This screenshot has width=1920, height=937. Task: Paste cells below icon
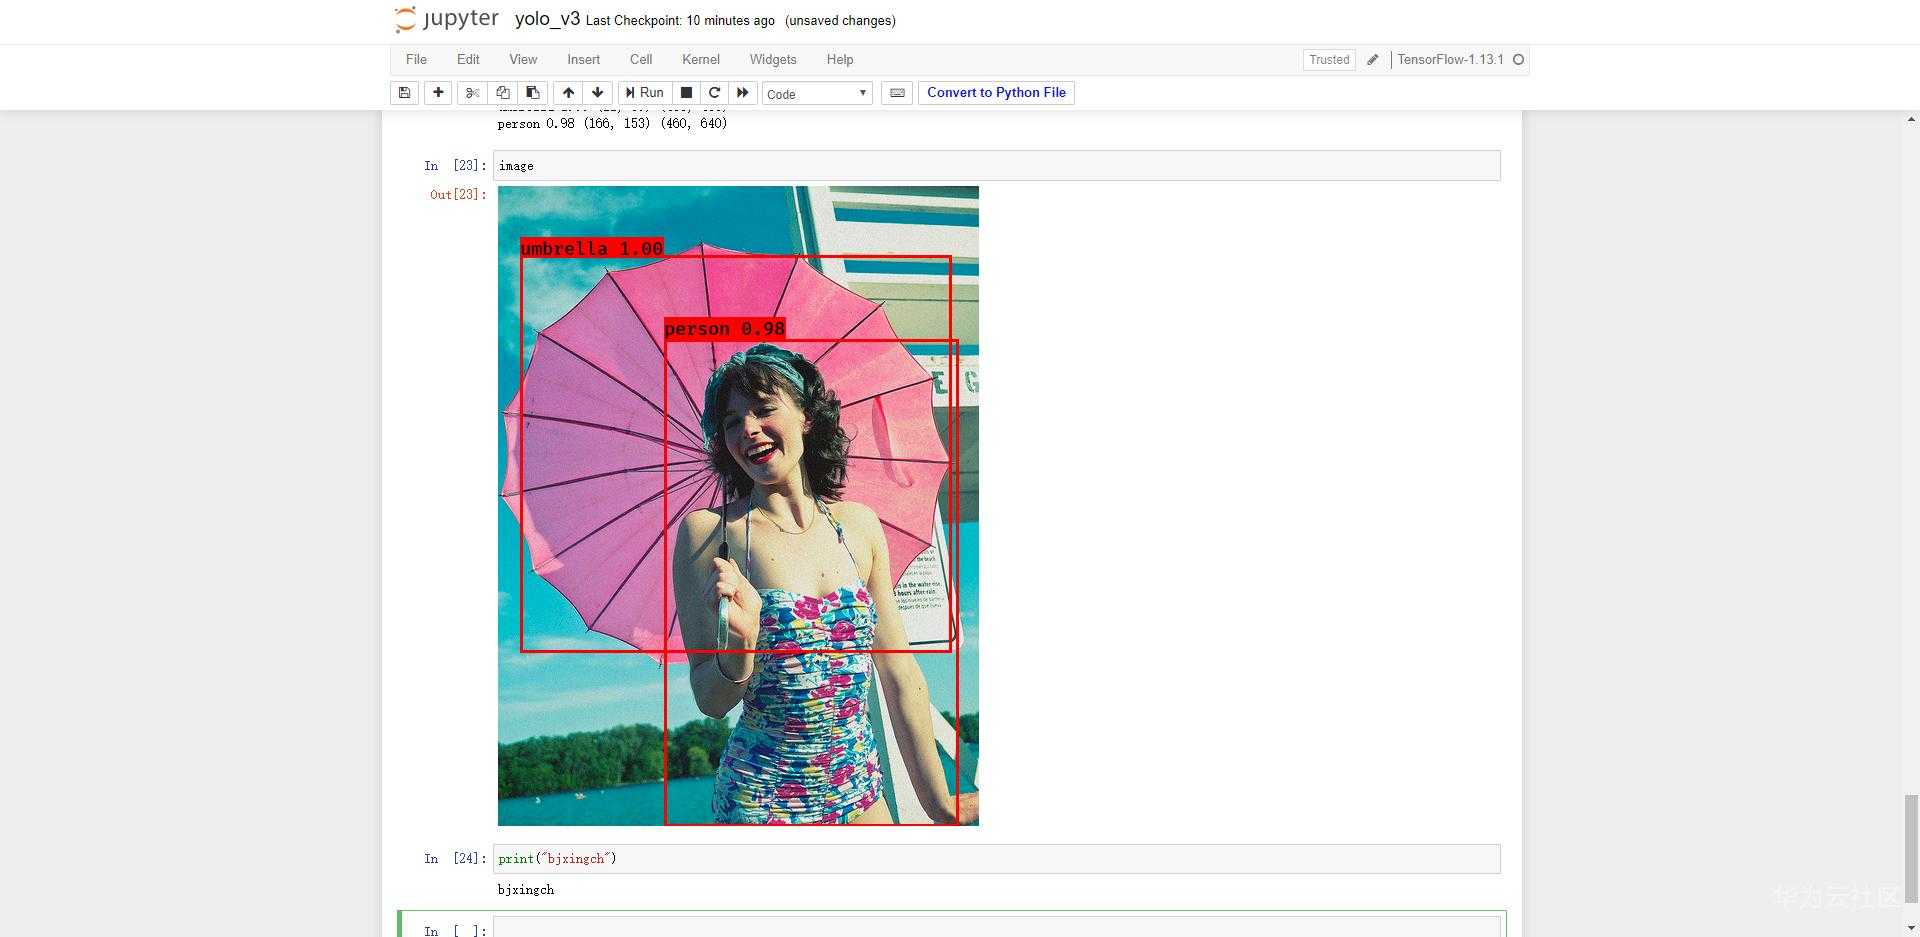coord(532,93)
